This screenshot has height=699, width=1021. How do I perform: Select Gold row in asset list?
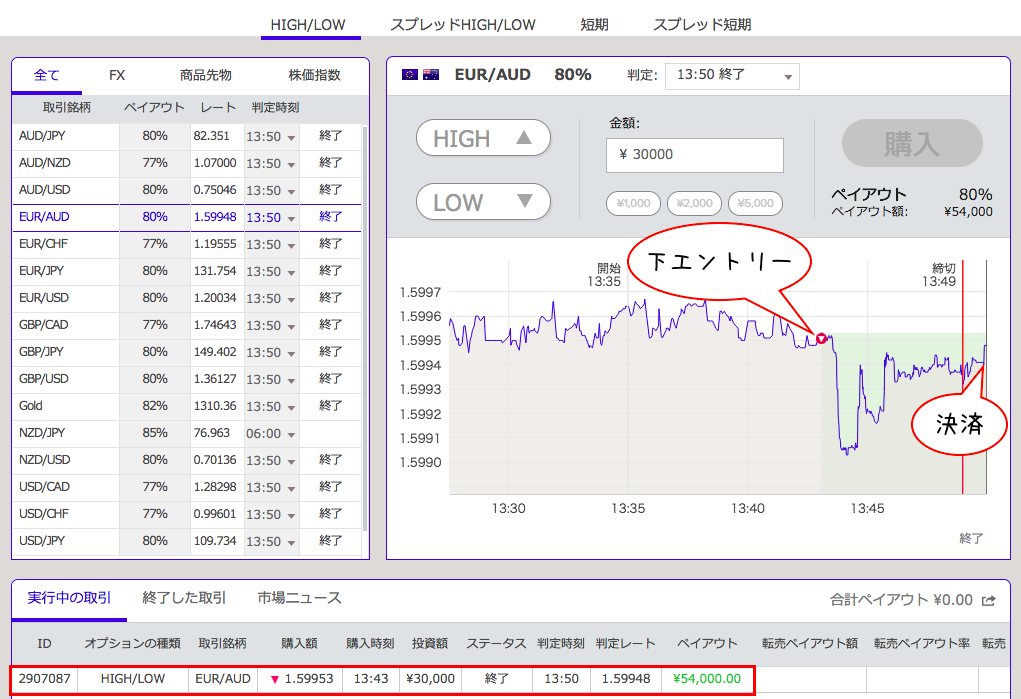click(x=60, y=406)
